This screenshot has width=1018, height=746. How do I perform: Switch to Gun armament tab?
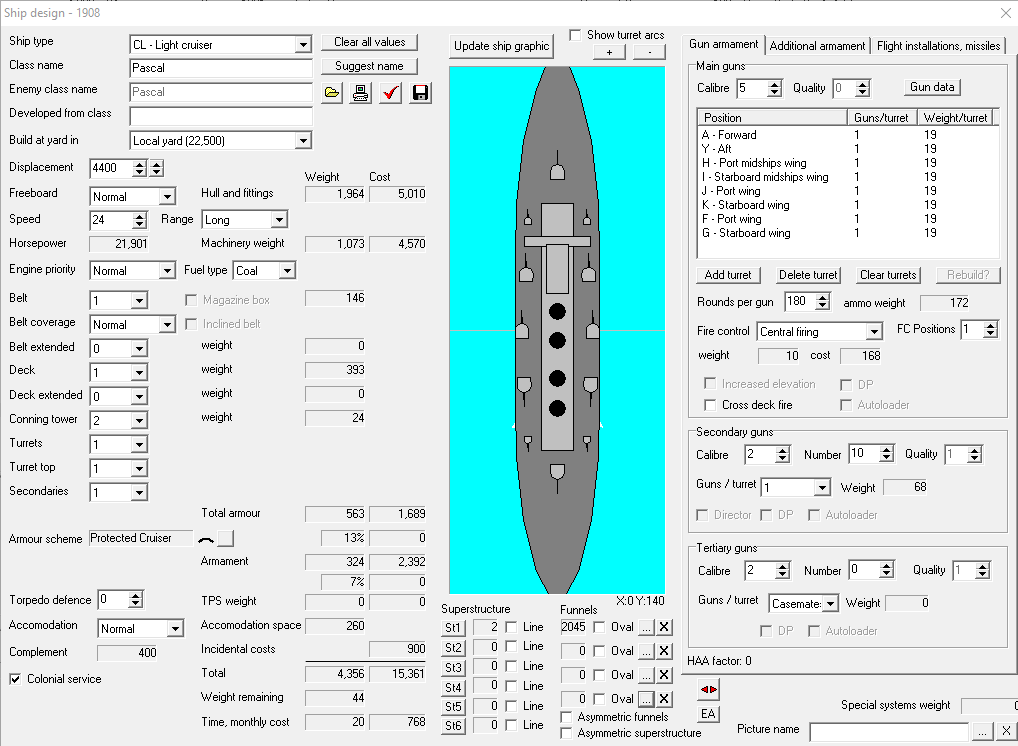point(723,44)
